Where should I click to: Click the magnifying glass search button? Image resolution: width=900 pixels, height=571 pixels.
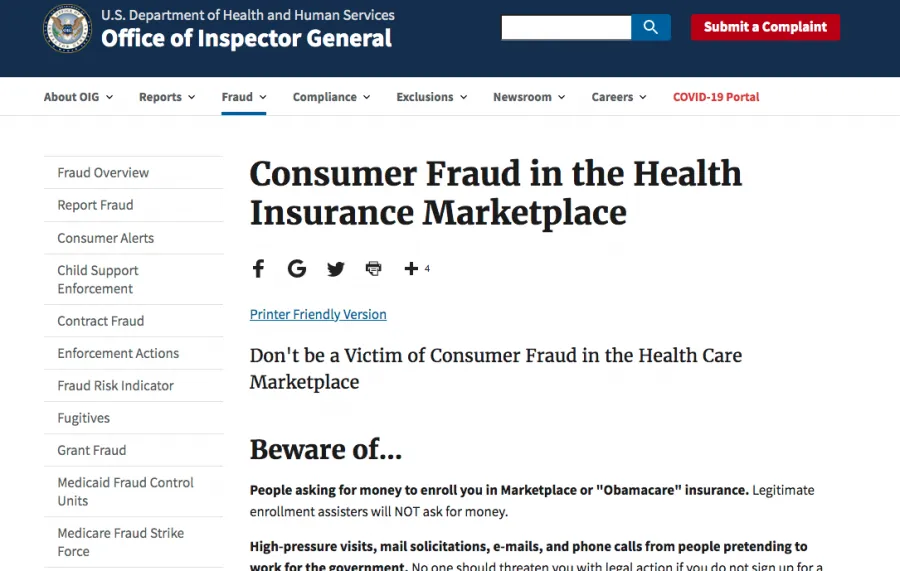(x=650, y=27)
